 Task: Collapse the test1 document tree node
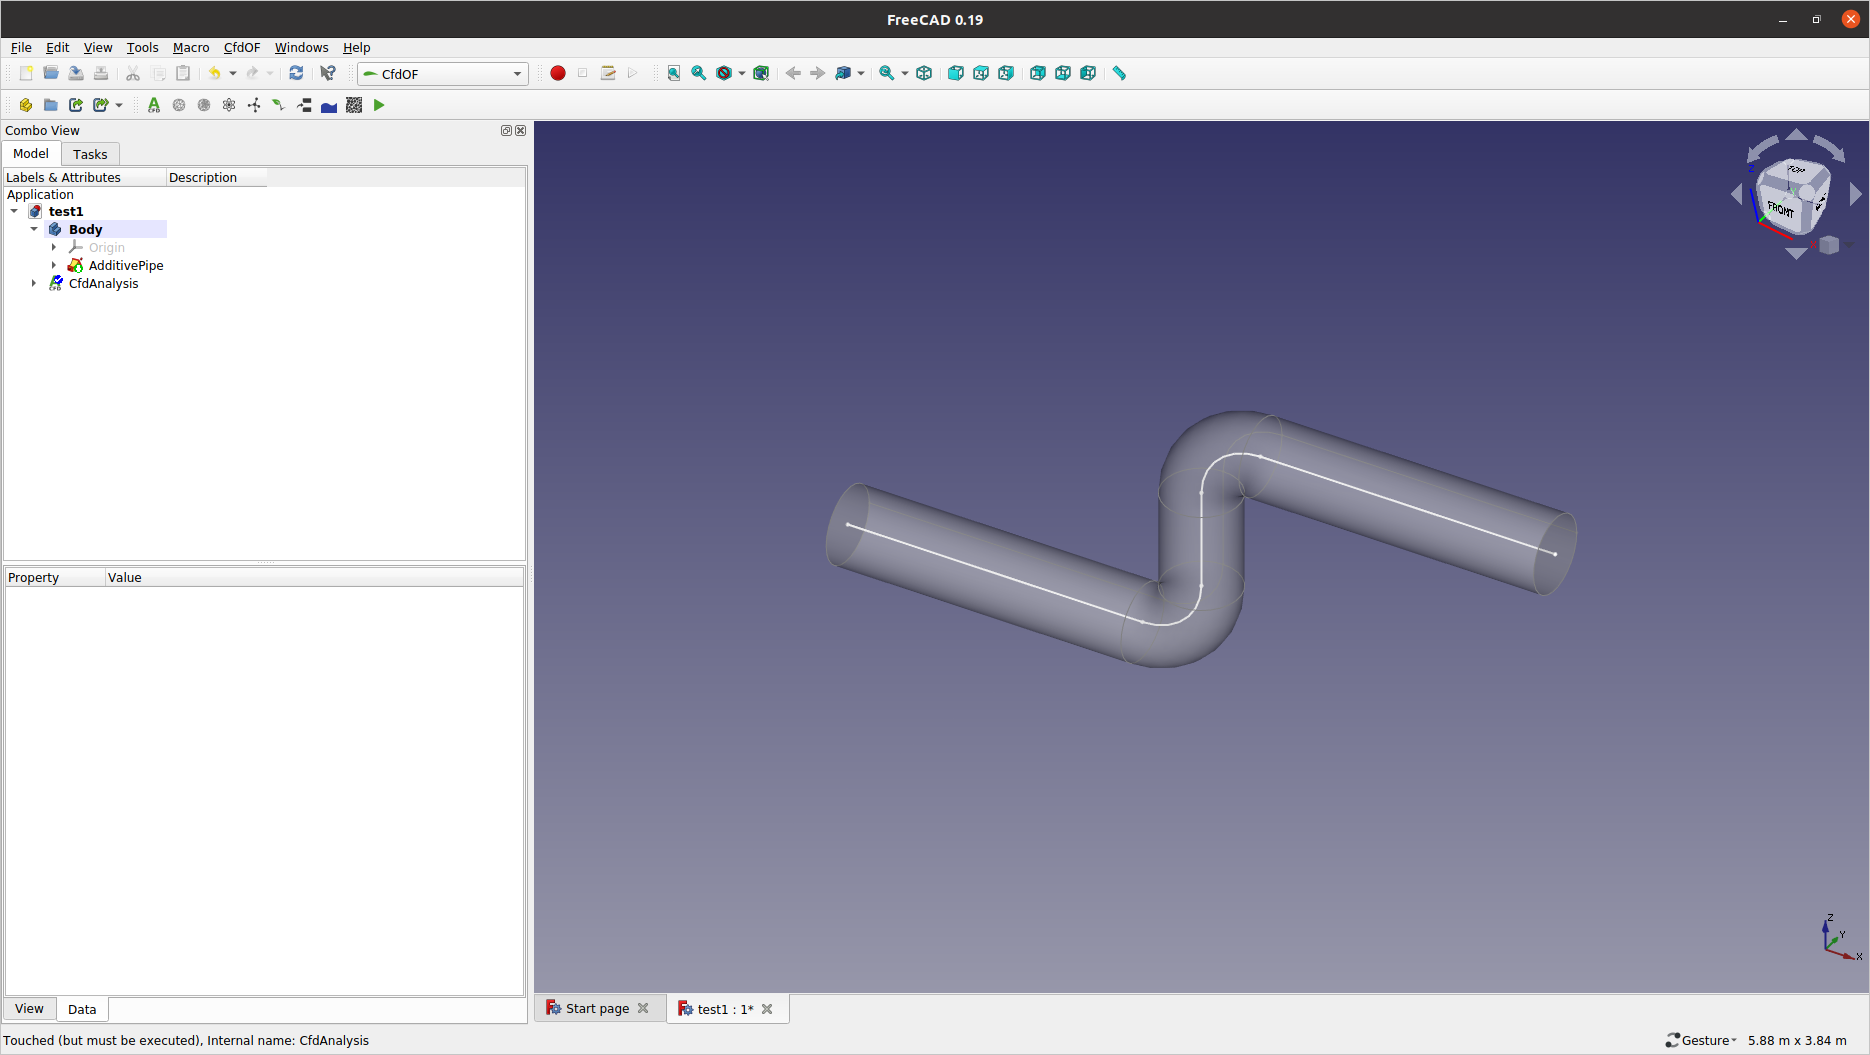point(14,211)
